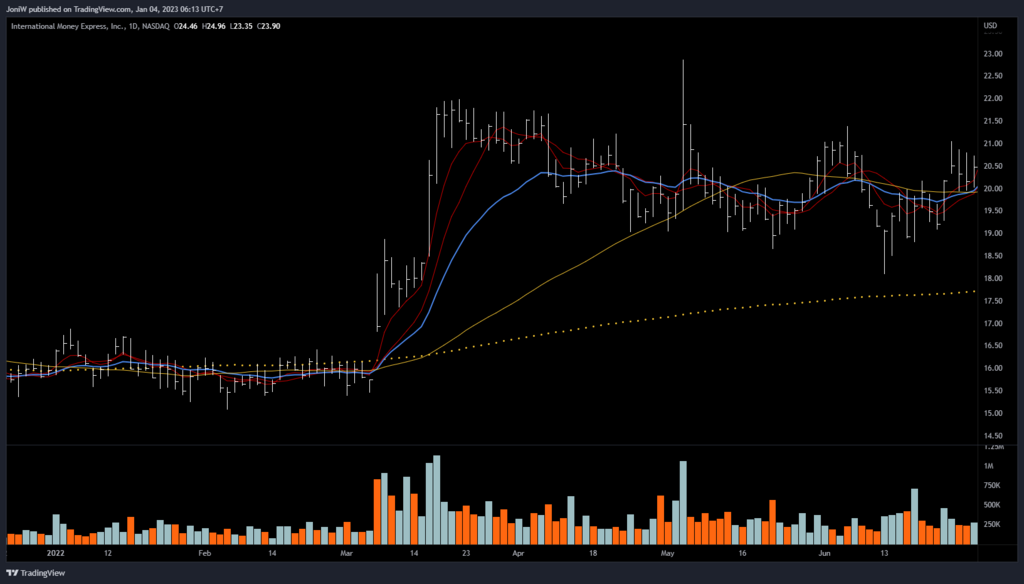Screen dimensions: 1024x584
Task: Click the Mar label on time axis
Action: coord(347,552)
